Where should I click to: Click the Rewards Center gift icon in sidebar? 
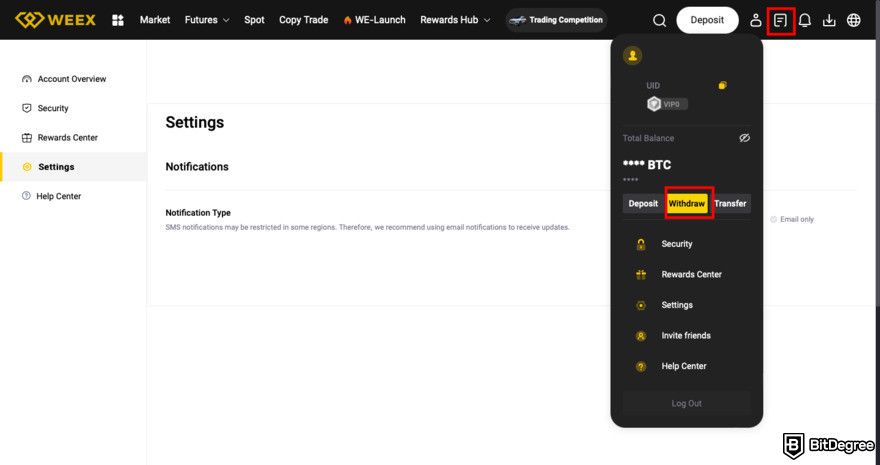point(26,137)
